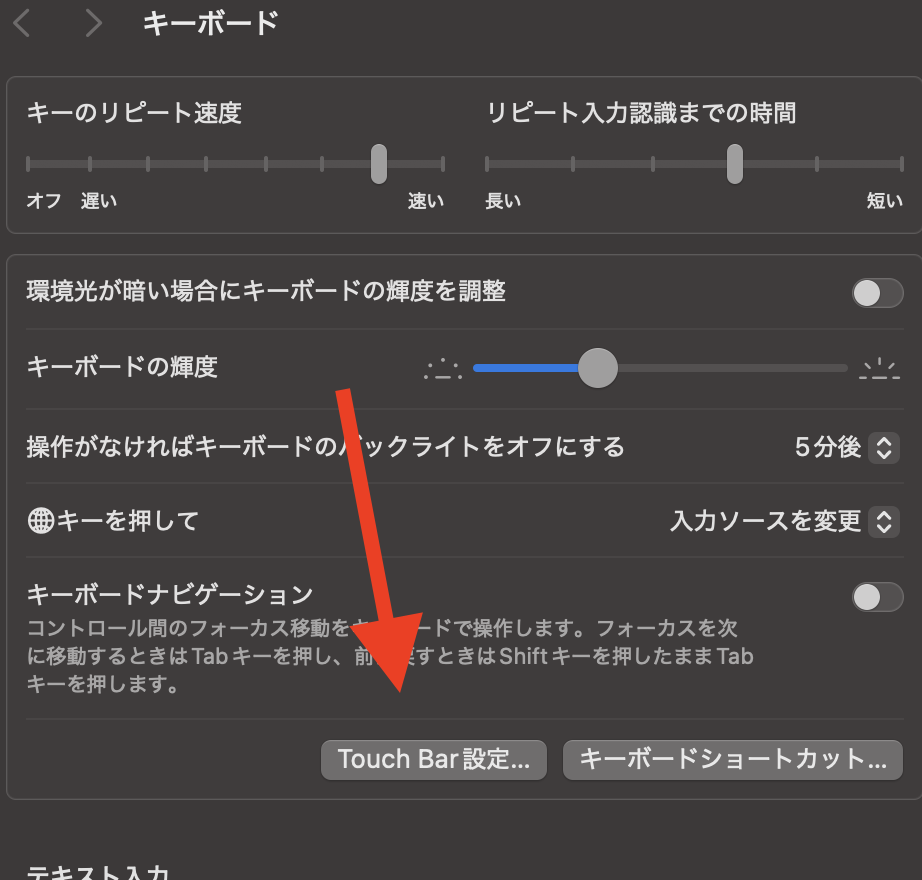Set repeat delay slider to 長い end
Viewport: 922px width, 880px height.
(487, 164)
